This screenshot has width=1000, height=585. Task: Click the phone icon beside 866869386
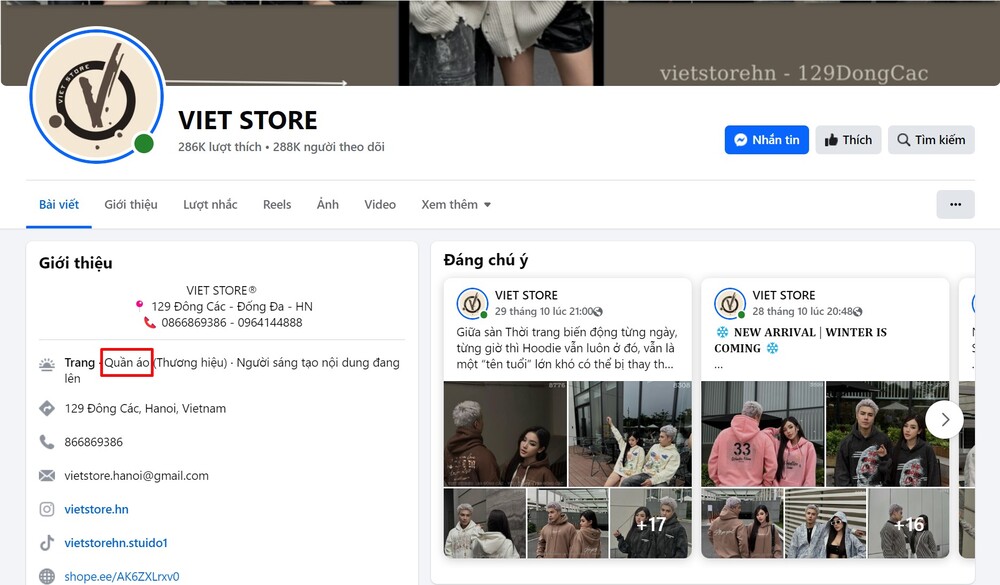click(x=47, y=441)
